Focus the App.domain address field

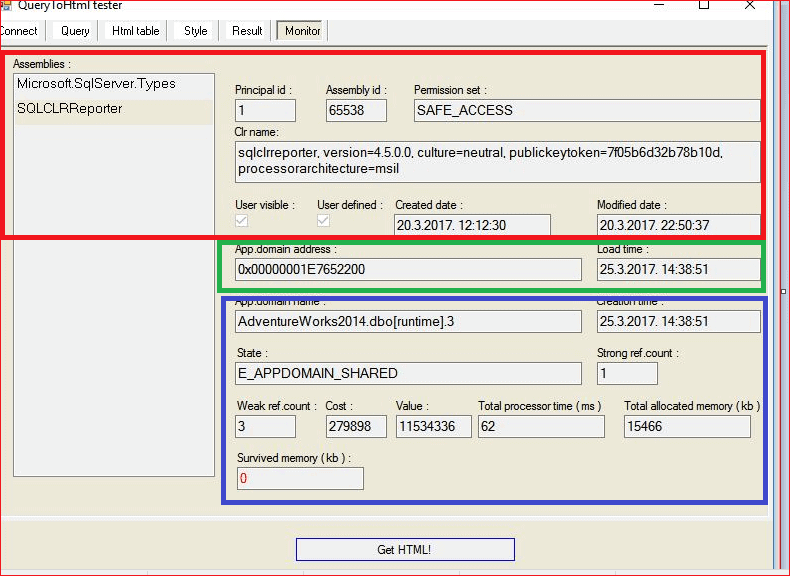point(408,270)
